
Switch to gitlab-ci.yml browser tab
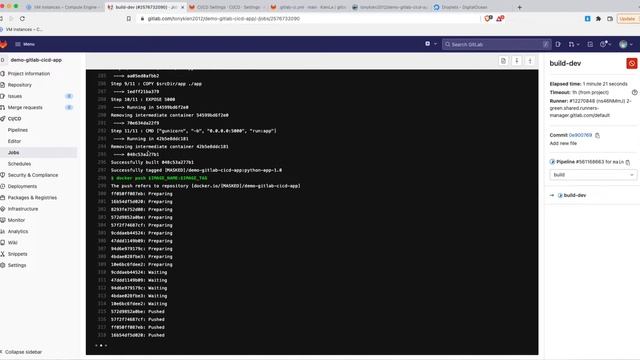coord(309,7)
